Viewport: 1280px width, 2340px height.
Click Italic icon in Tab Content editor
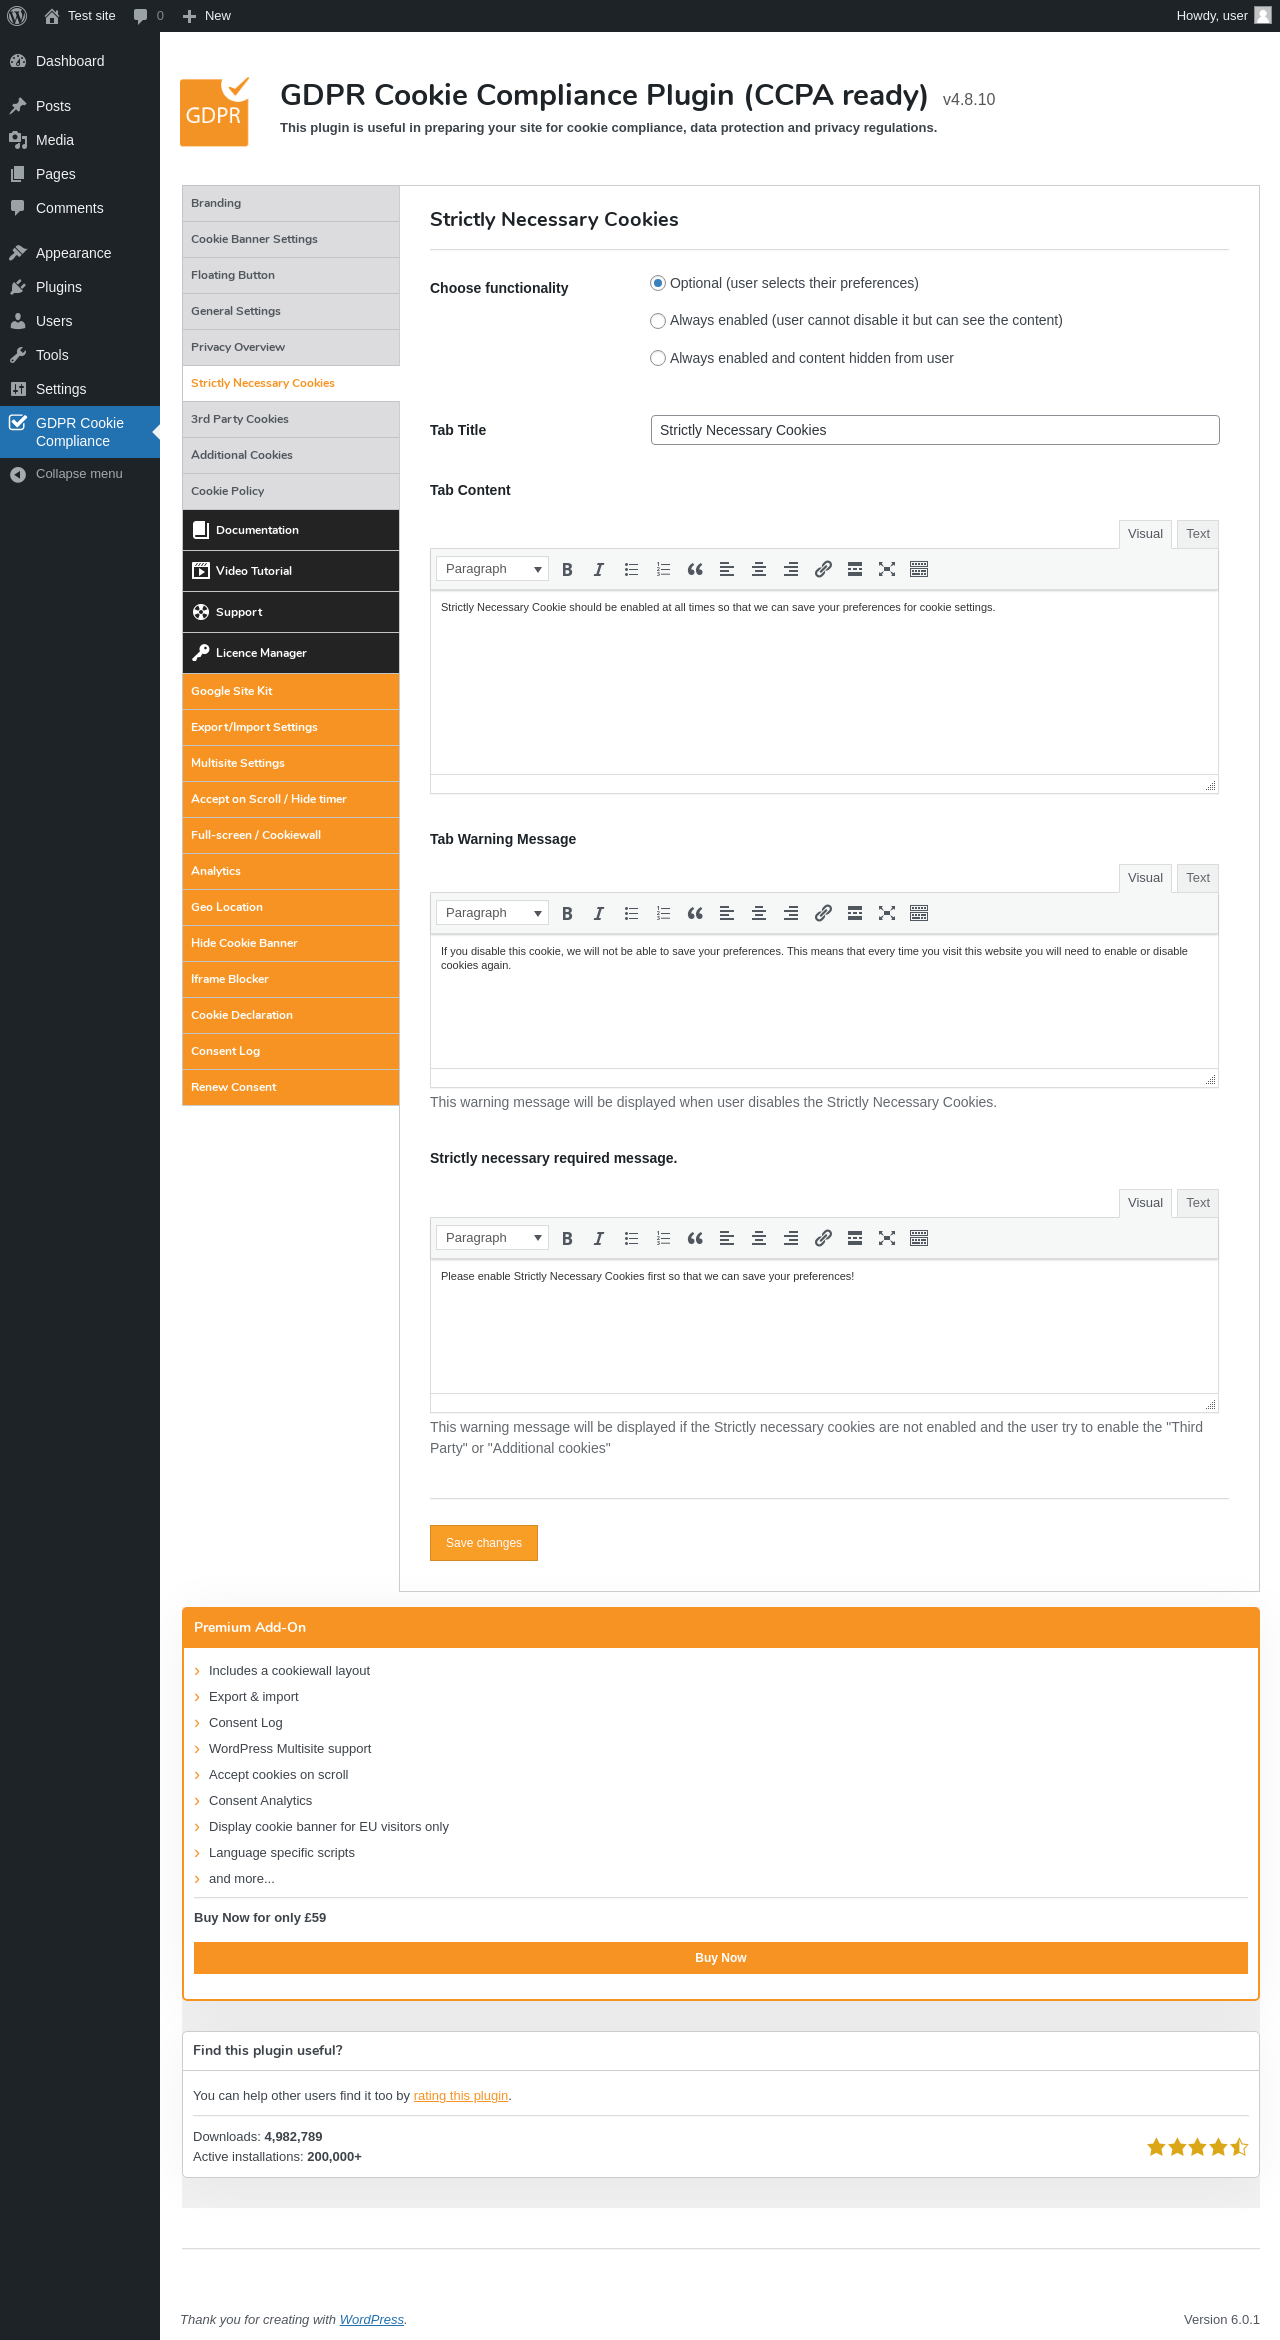[x=599, y=569]
